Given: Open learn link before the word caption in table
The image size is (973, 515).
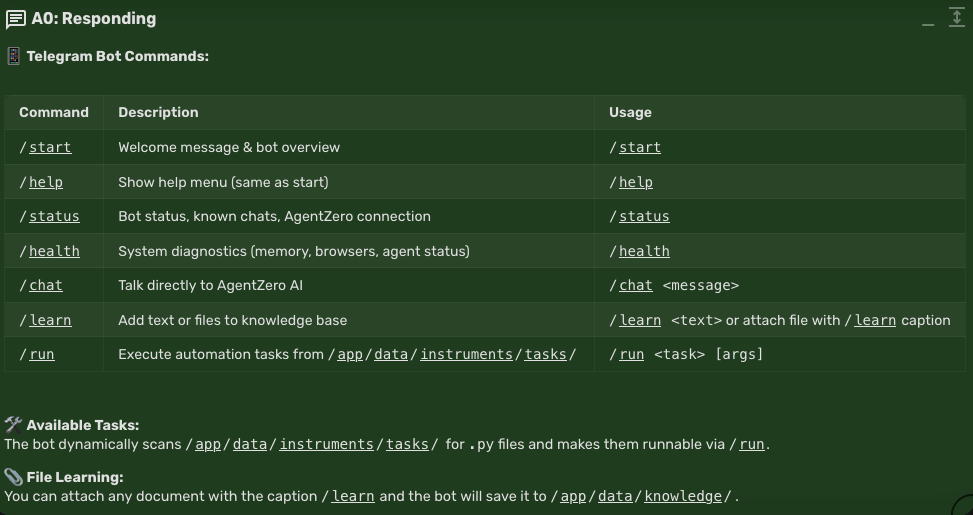Looking at the screenshot, I should tap(875, 320).
